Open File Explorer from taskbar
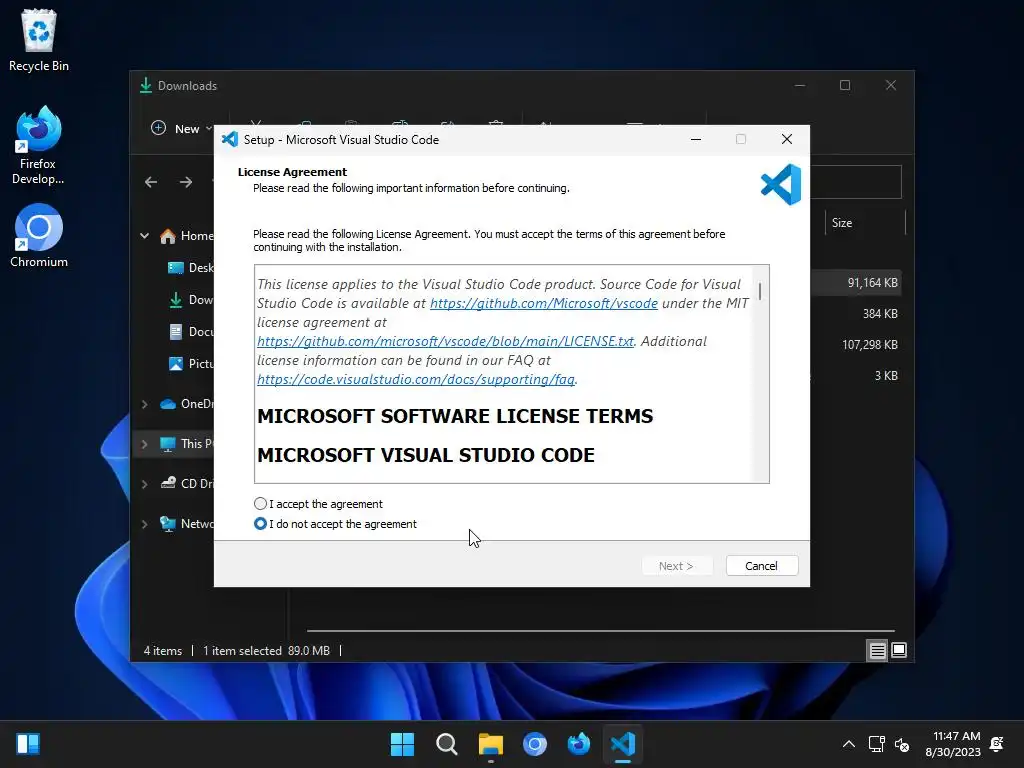The image size is (1024, 768). click(x=490, y=744)
